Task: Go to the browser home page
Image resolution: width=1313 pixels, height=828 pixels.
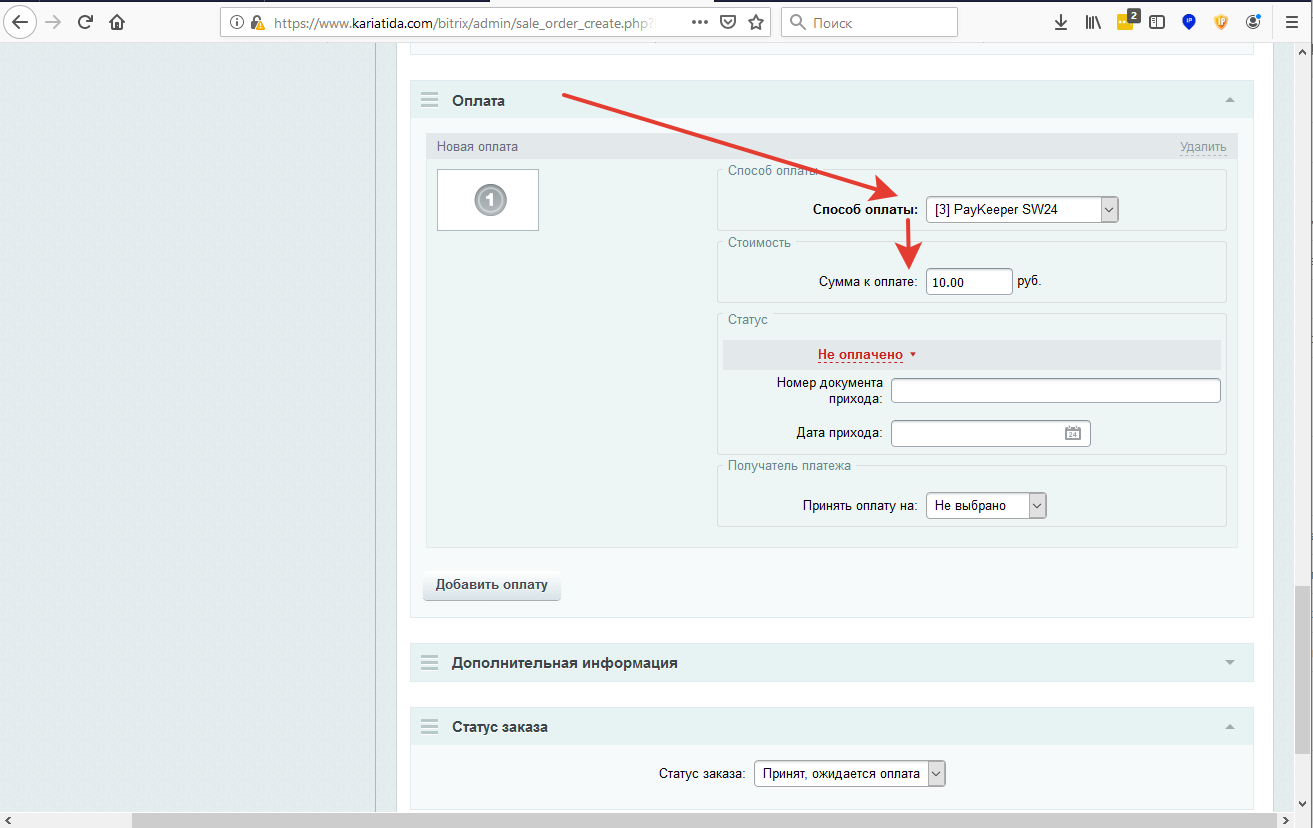Action: pyautogui.click(x=117, y=22)
